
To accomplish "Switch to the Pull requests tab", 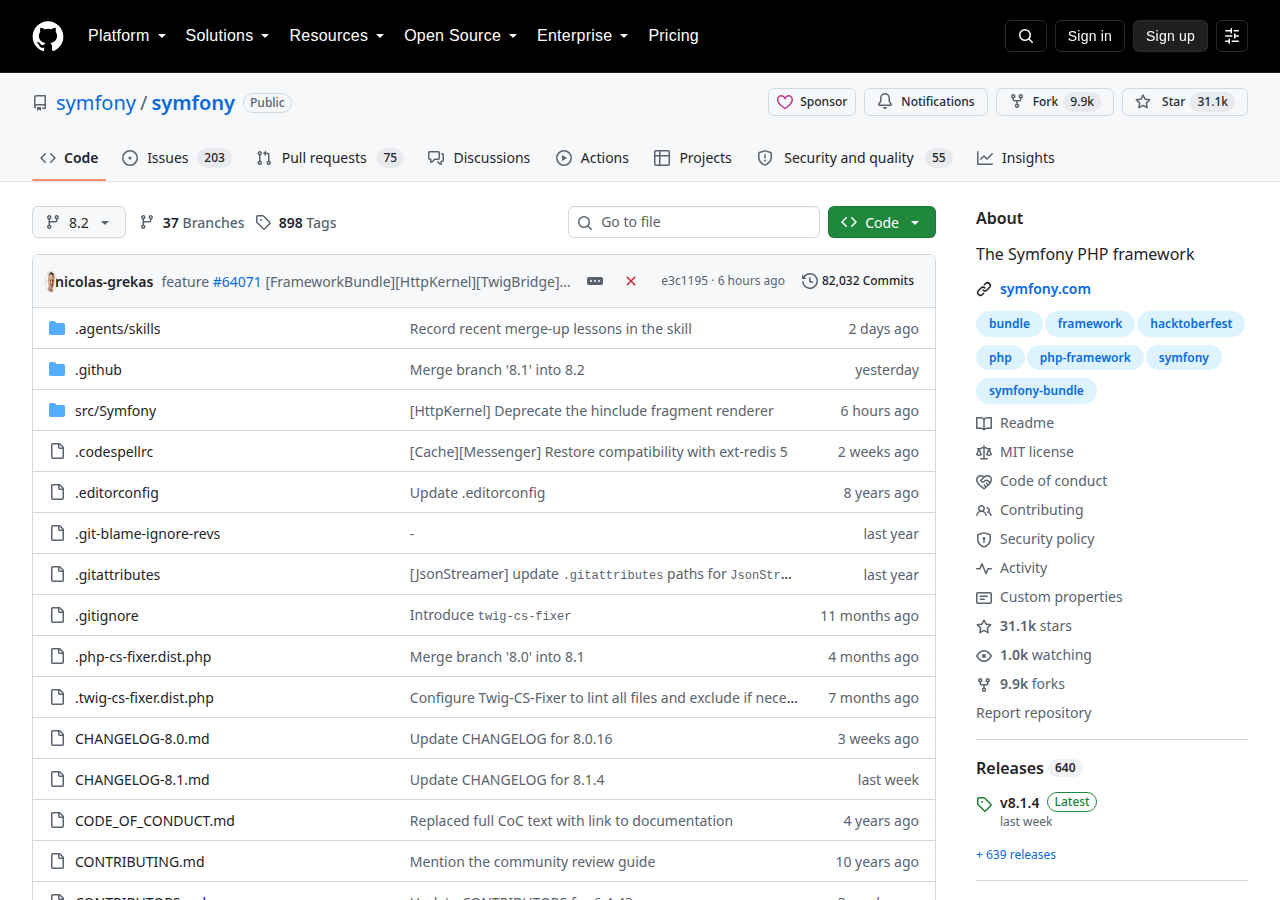I will pyautogui.click(x=329, y=158).
